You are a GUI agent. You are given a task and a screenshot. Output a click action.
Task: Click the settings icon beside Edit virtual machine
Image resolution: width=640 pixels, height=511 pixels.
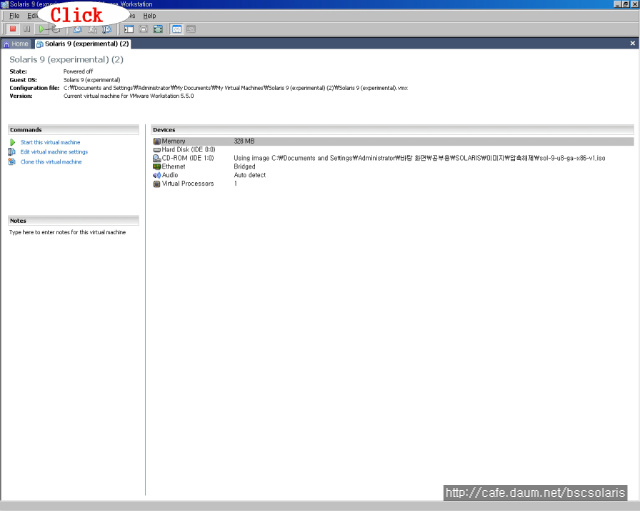(x=12, y=152)
